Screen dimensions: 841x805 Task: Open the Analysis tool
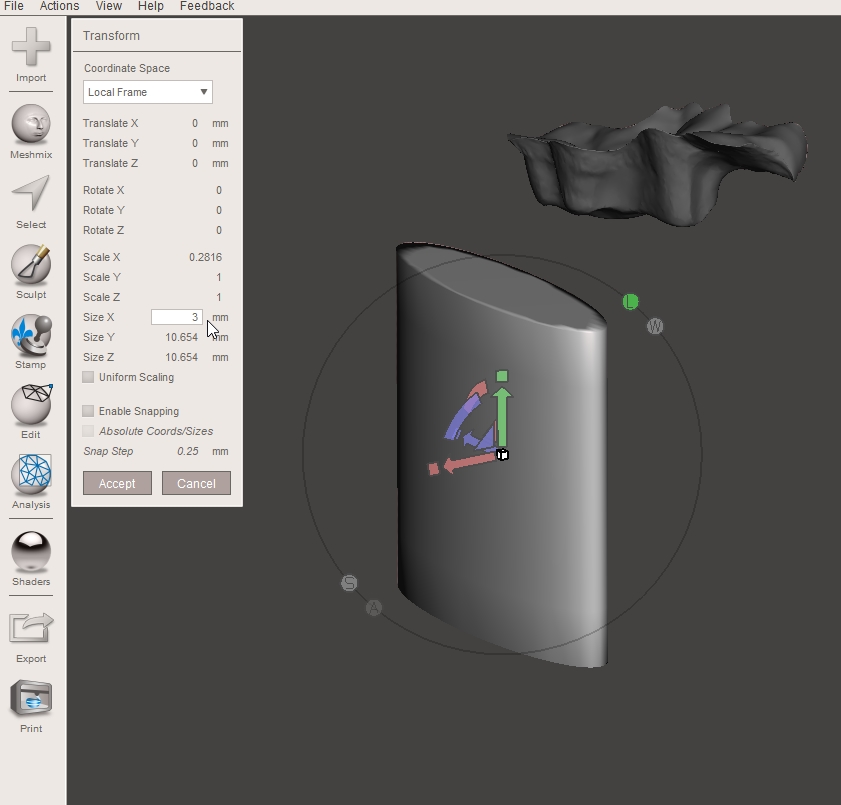(x=31, y=474)
